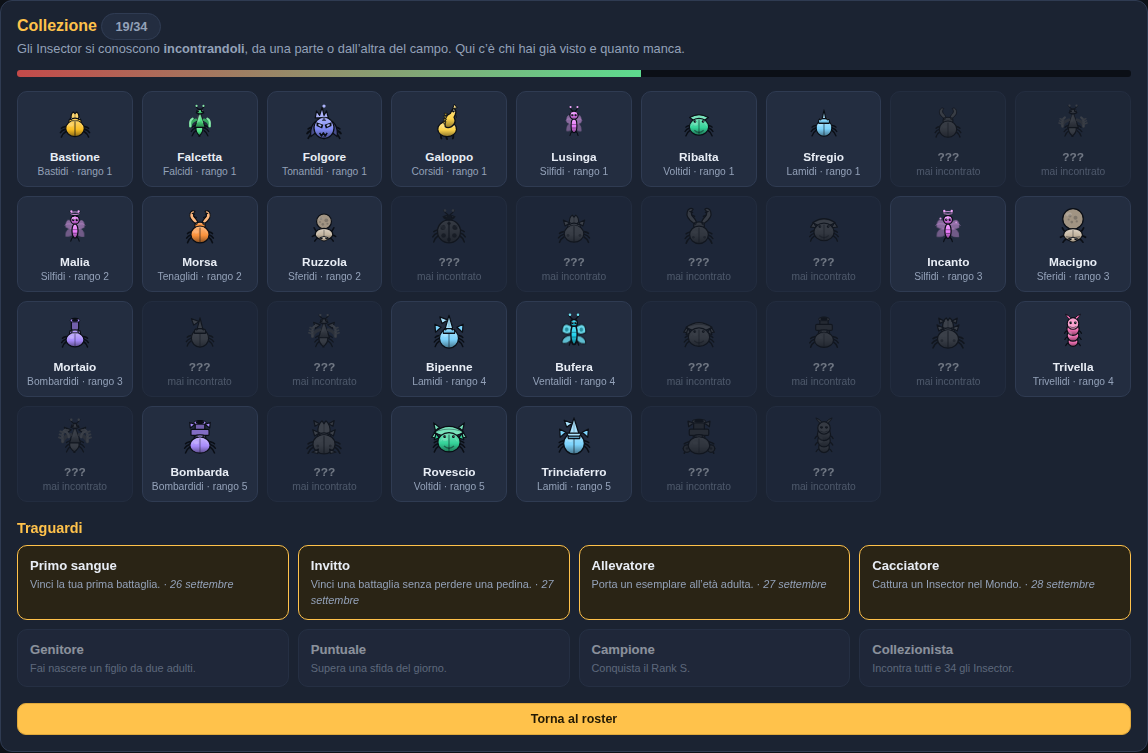This screenshot has height=753, width=1148.
Task: Click the Cacciatore achievement card
Action: (994, 582)
